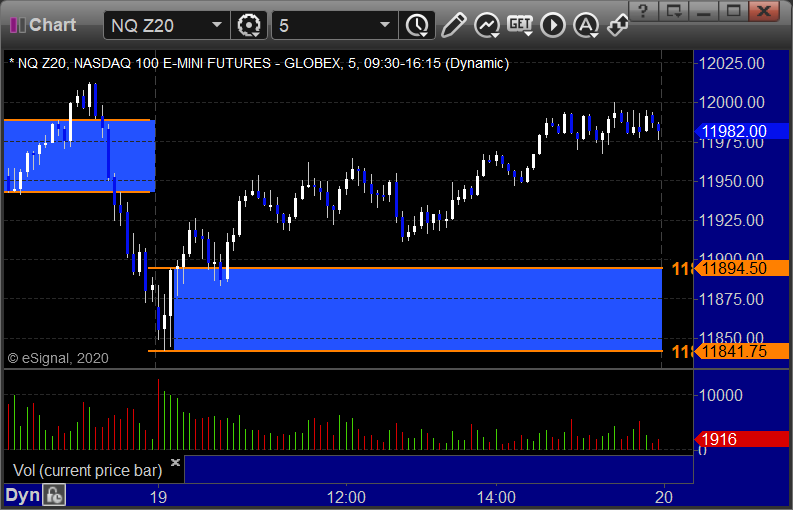793x510 pixels.
Task: Open the studies chart-line icon
Action: pos(487,25)
